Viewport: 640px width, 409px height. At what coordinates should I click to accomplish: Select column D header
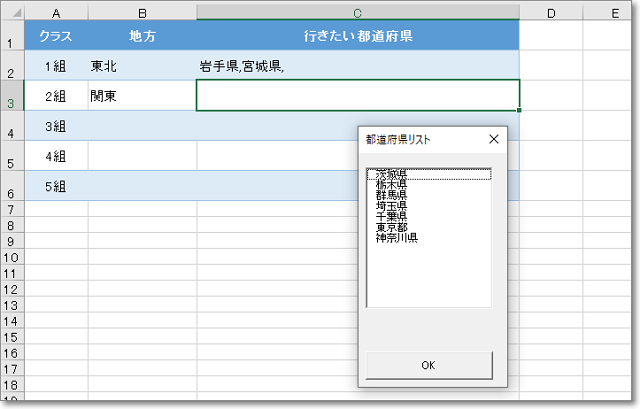[551, 12]
